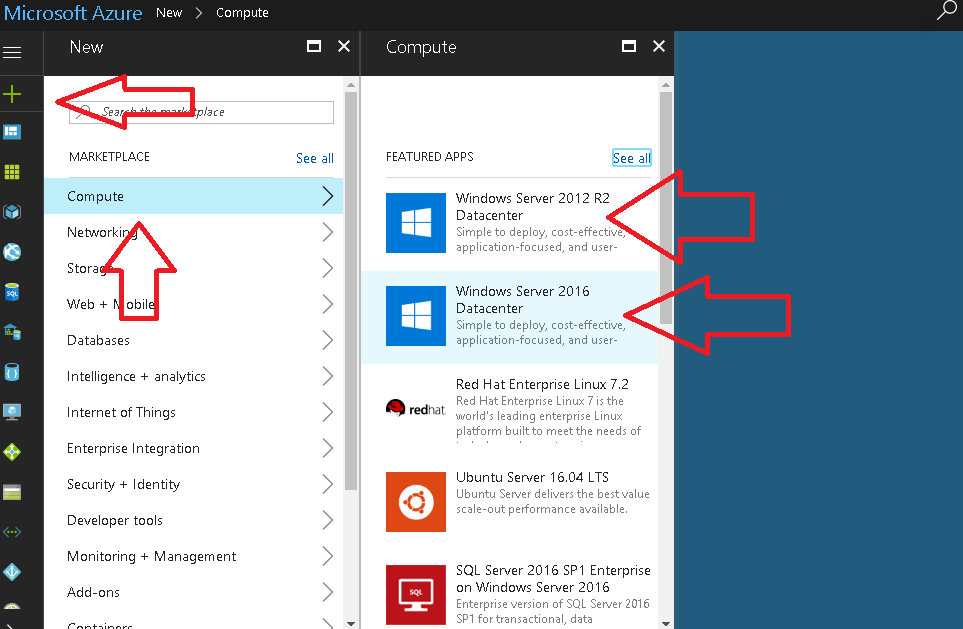
Task: Click the New blade scroll-up arrow
Action: tap(351, 85)
